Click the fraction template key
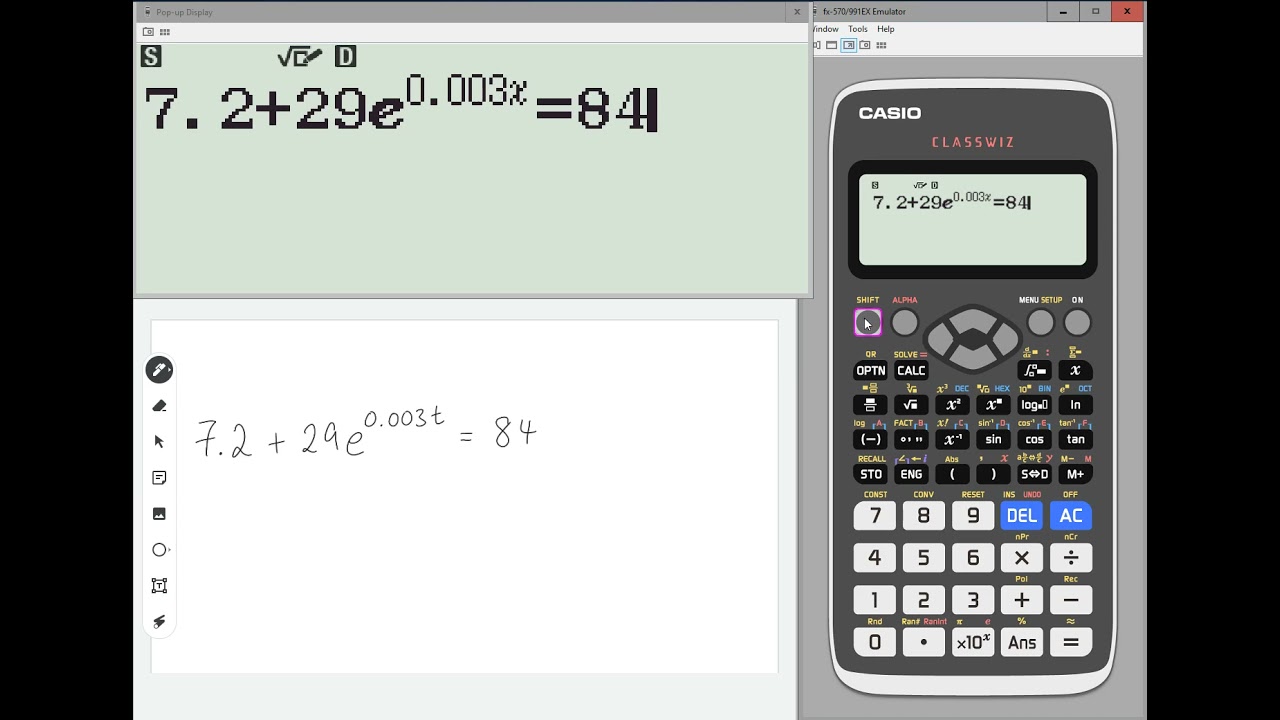 click(871, 405)
